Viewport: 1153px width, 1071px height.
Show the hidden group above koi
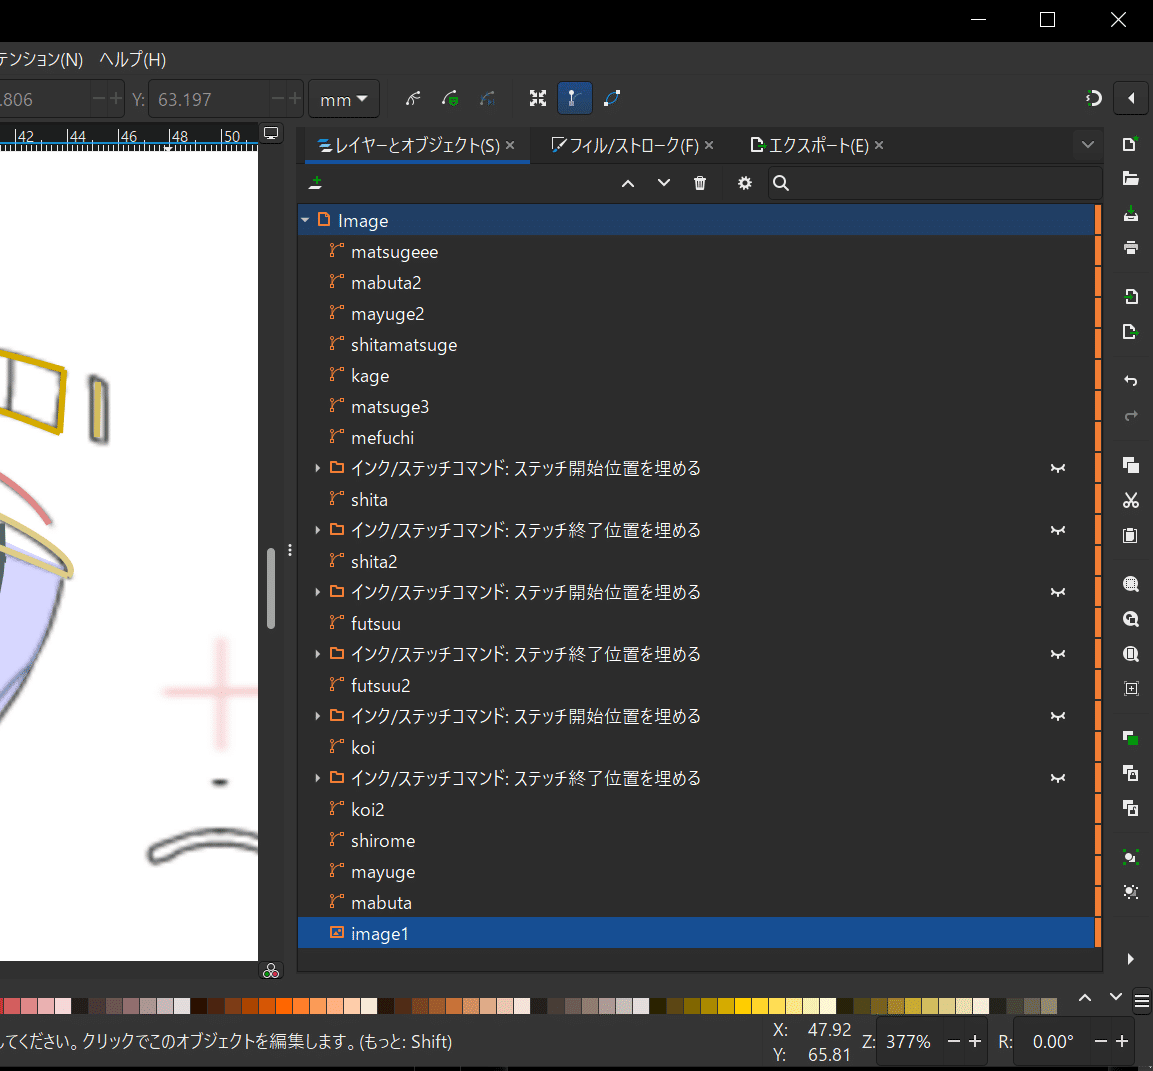pyautogui.click(x=1058, y=716)
